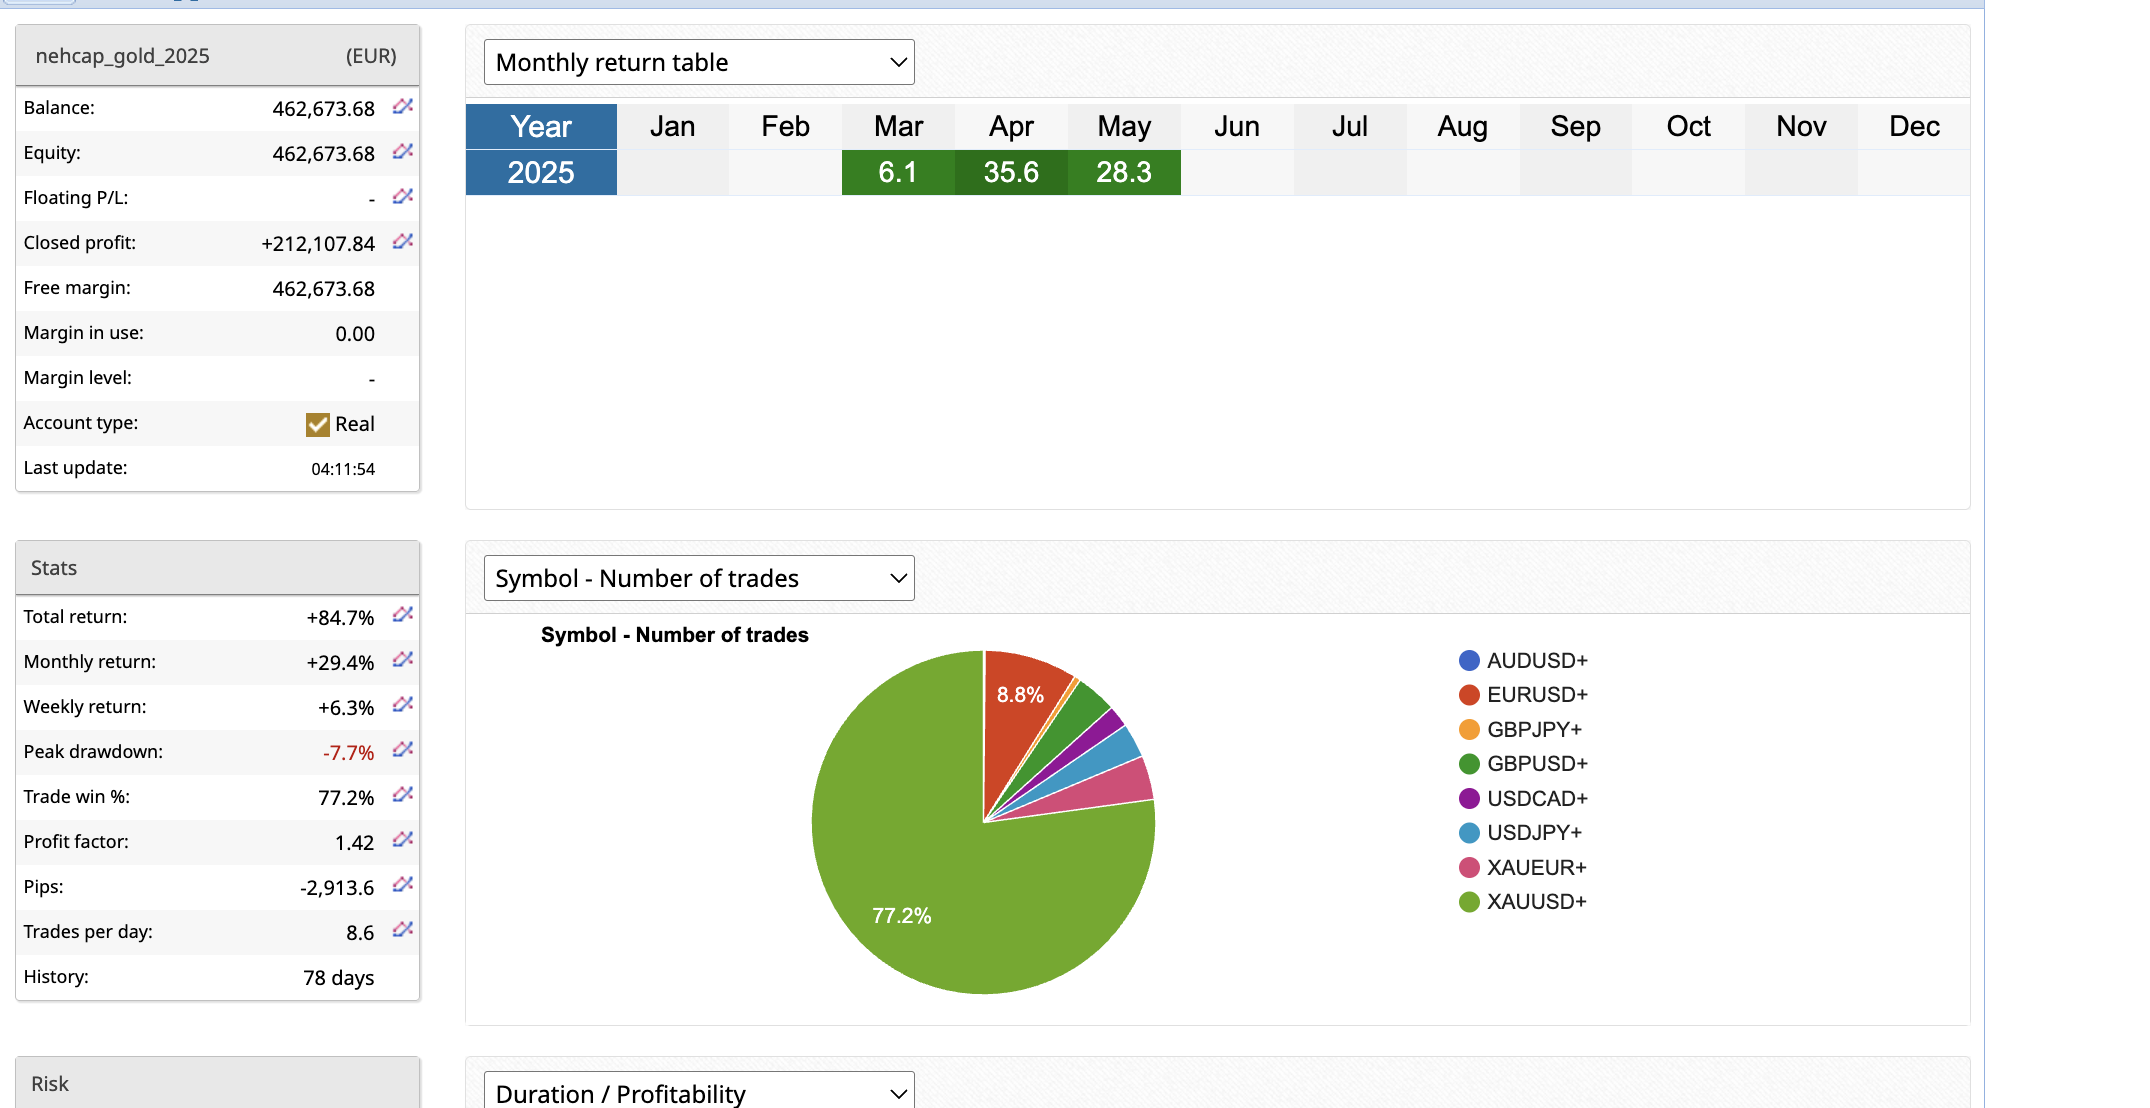Click the April 35.6 return cell

[1011, 173]
